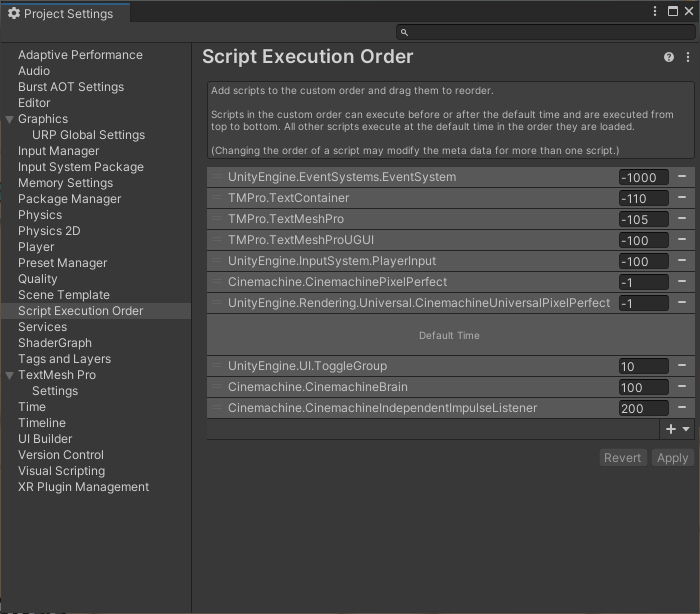
Task: Open the Script Execution Order help icon
Action: click(x=668, y=57)
